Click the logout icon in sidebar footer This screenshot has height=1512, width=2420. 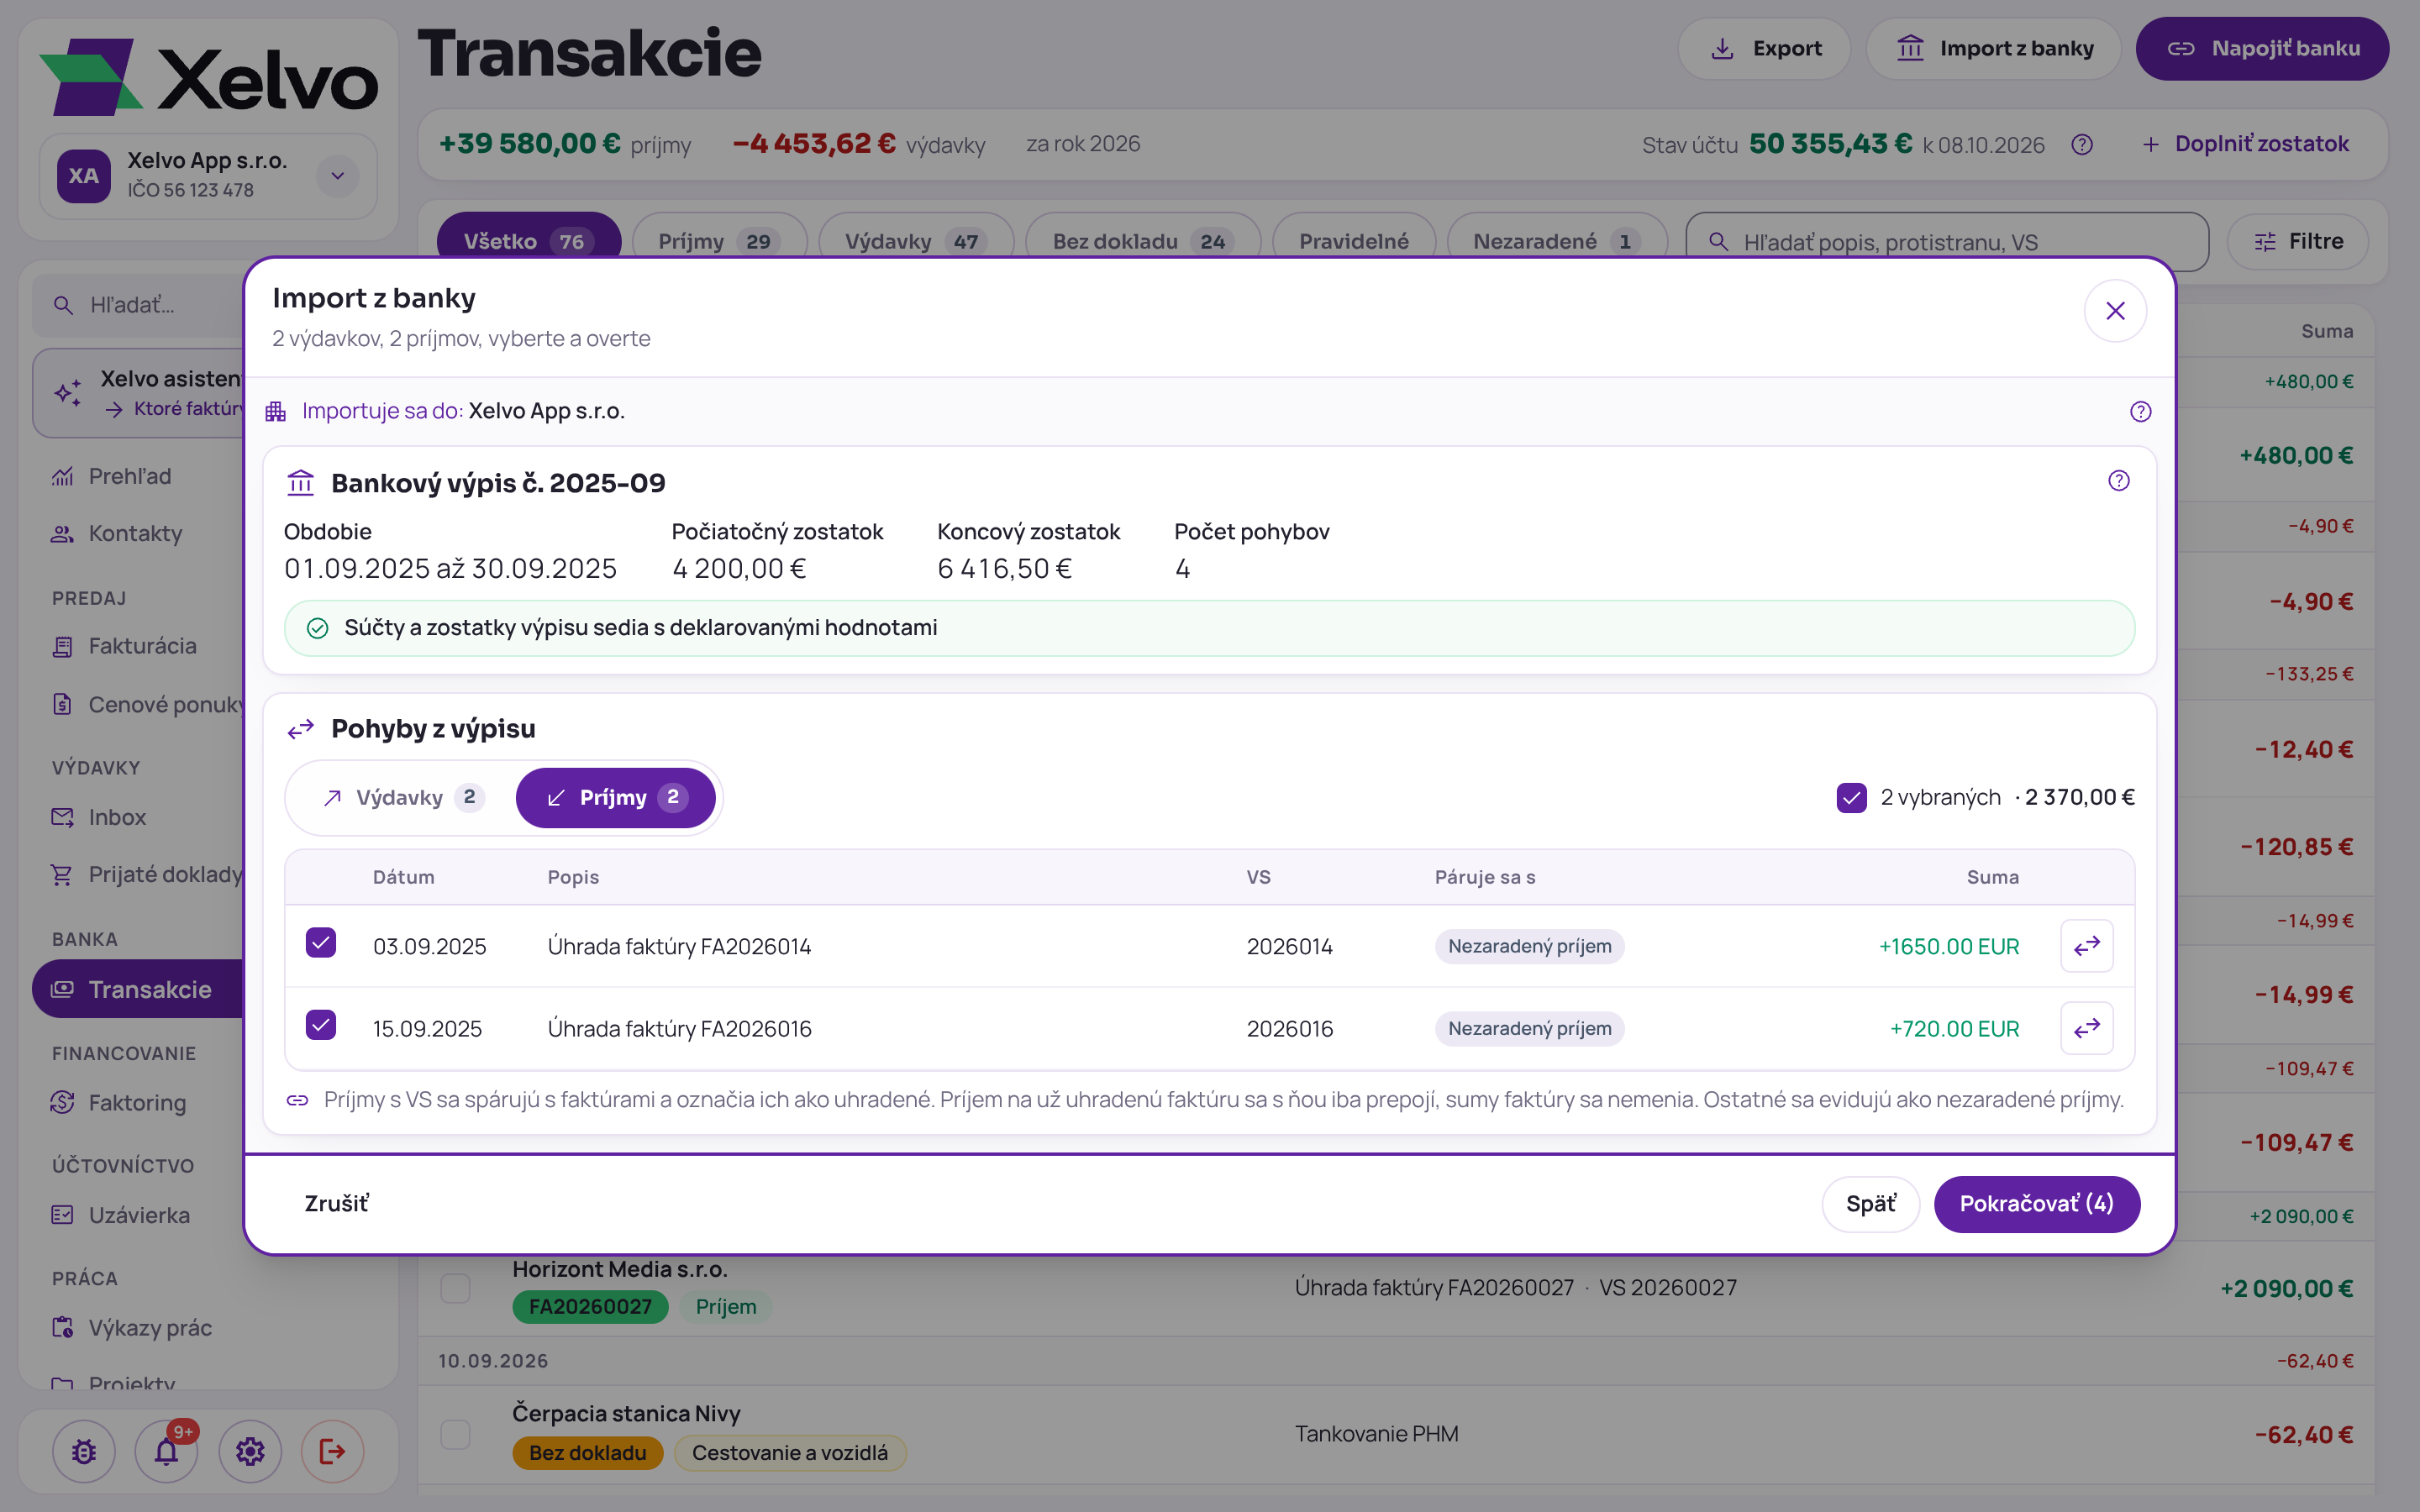point(333,1451)
